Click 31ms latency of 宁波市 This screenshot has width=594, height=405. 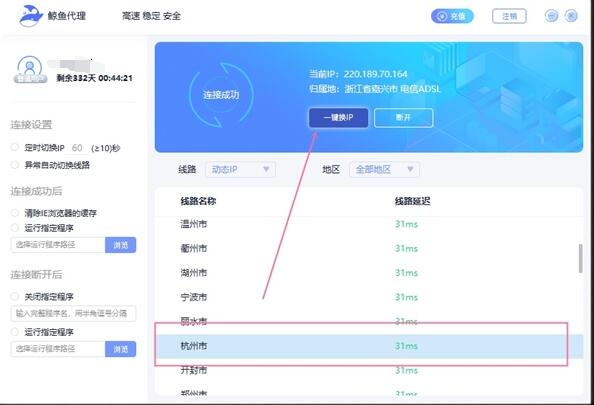pos(406,297)
